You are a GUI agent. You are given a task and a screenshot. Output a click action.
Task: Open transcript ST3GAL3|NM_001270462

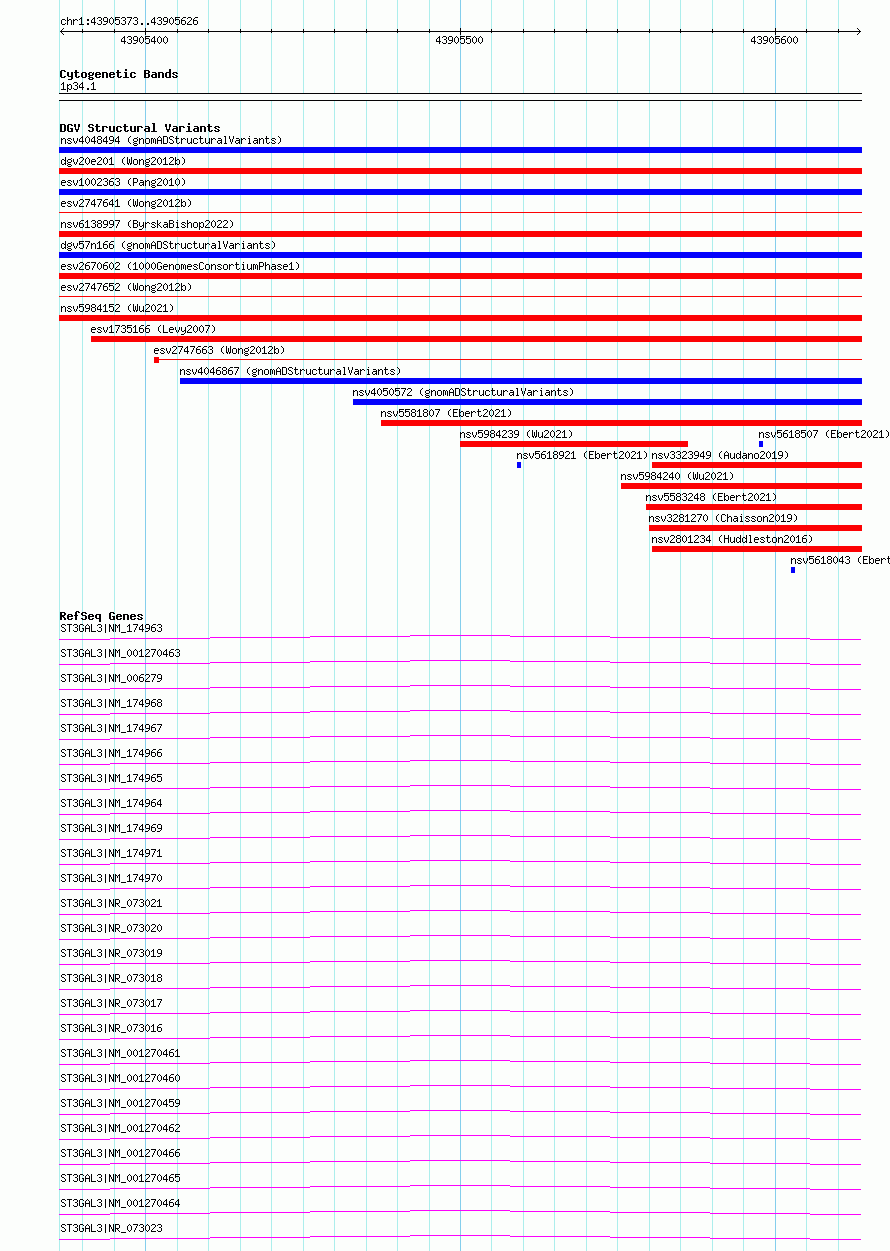point(120,1128)
